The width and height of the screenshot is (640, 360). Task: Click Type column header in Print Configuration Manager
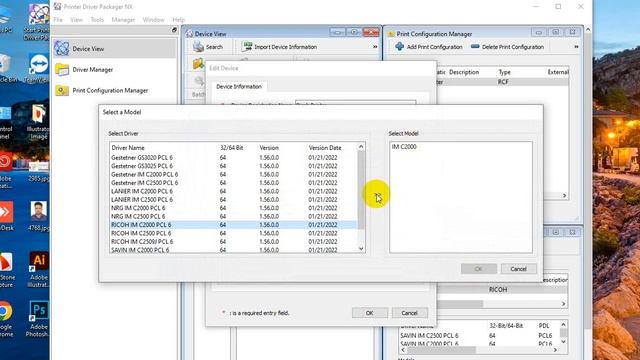tap(504, 72)
